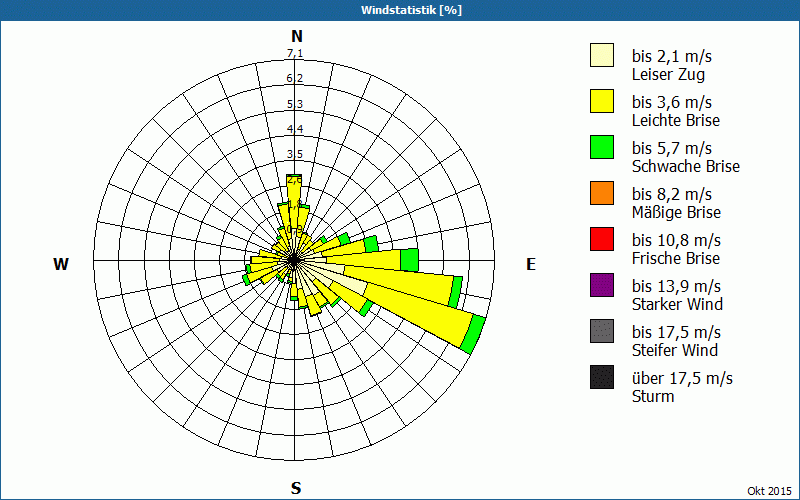Click the 'bis 2,1 m/s' speed text

click(x=671, y=56)
